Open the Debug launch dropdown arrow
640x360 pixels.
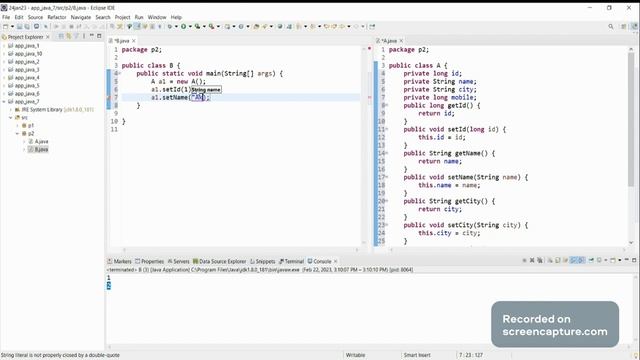click(x=176, y=27)
